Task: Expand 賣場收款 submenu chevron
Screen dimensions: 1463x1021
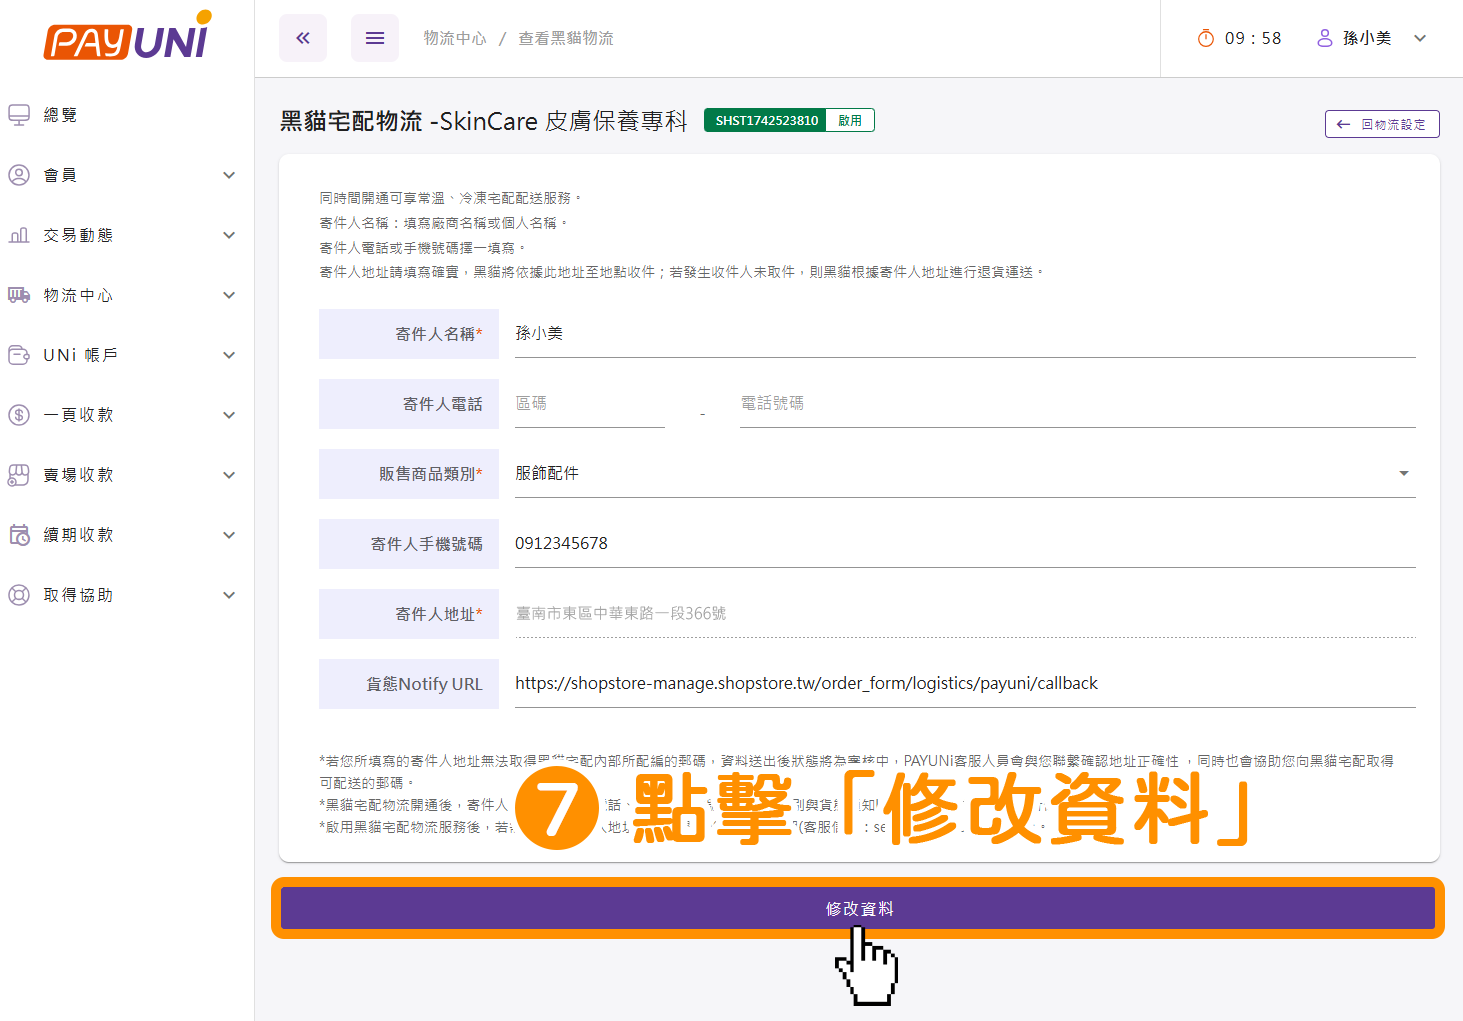Action: 229,475
